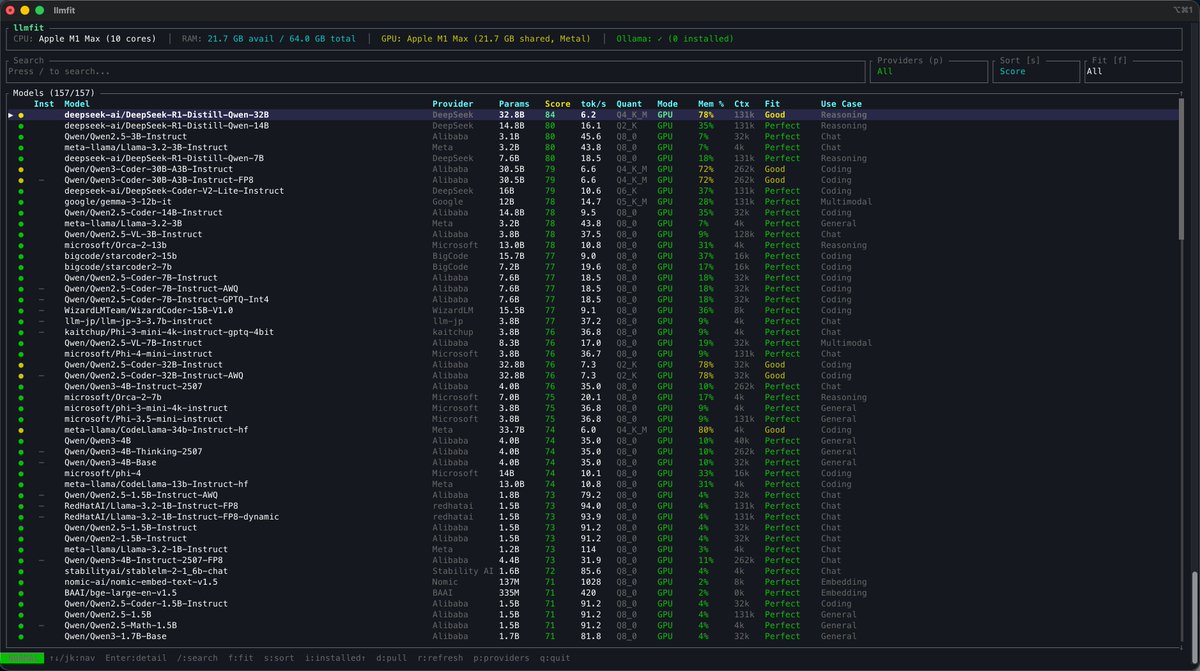The width and height of the screenshot is (1200, 671).
Task: Click the green status dot for BAAI/bge-large-en-v1.5
Action: point(20,593)
